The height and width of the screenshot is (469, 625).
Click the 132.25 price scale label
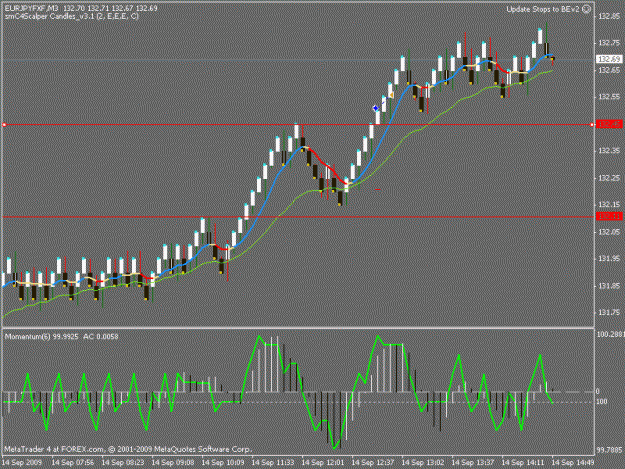coord(609,178)
